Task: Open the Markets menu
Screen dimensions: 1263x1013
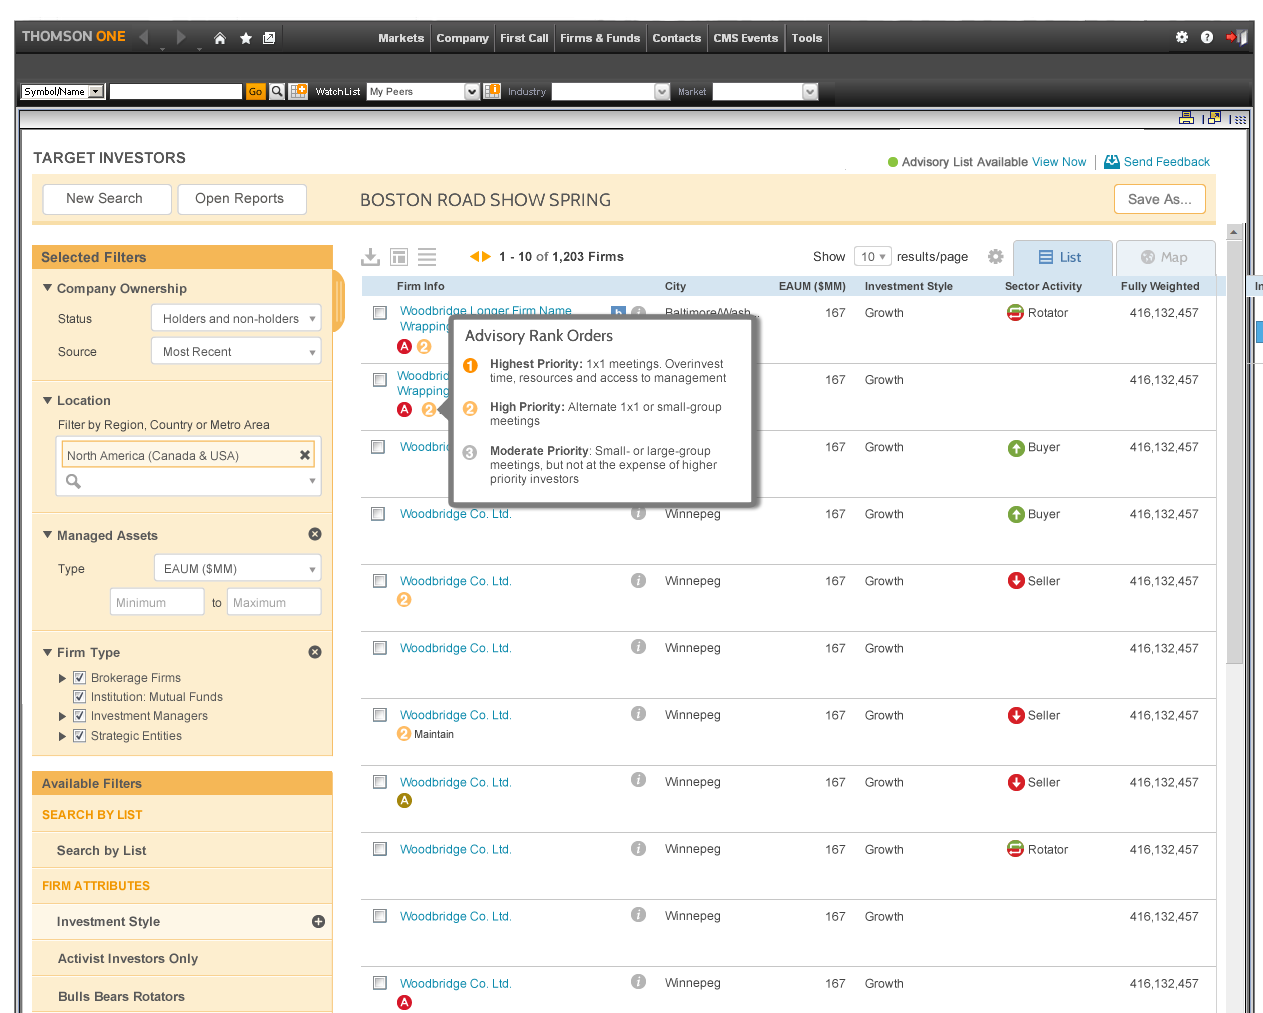Action: click(401, 38)
